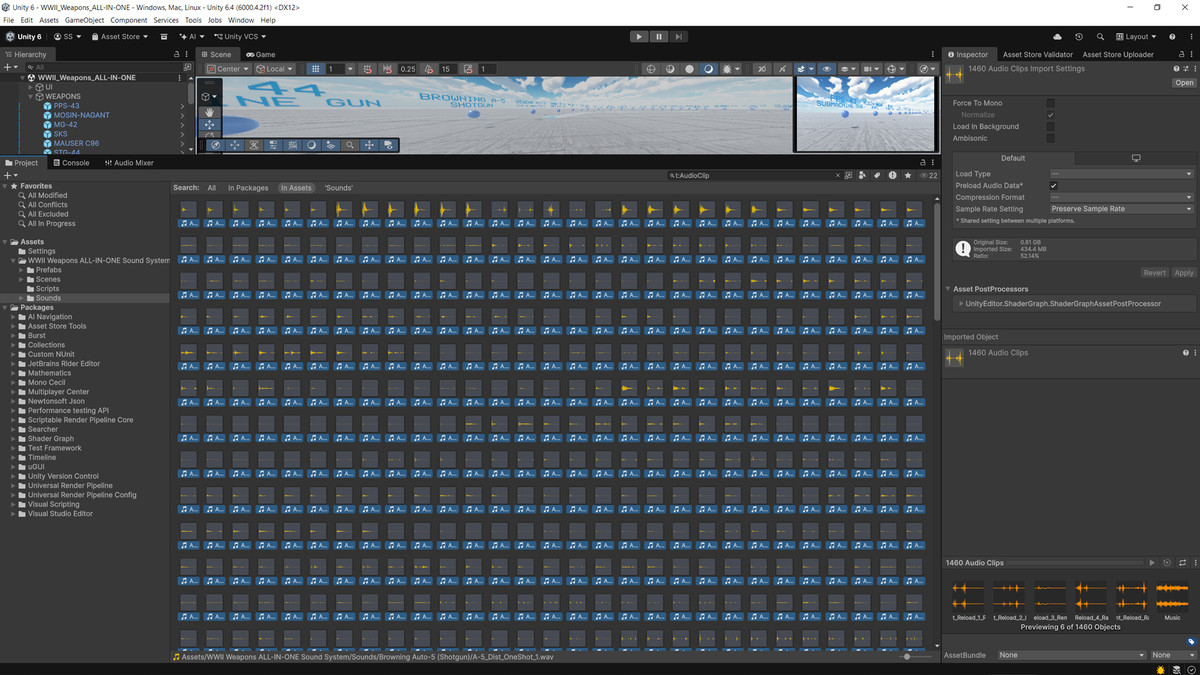The image size is (1200, 675).
Task: Toggle the Scene grid visibility icon
Action: [316, 69]
